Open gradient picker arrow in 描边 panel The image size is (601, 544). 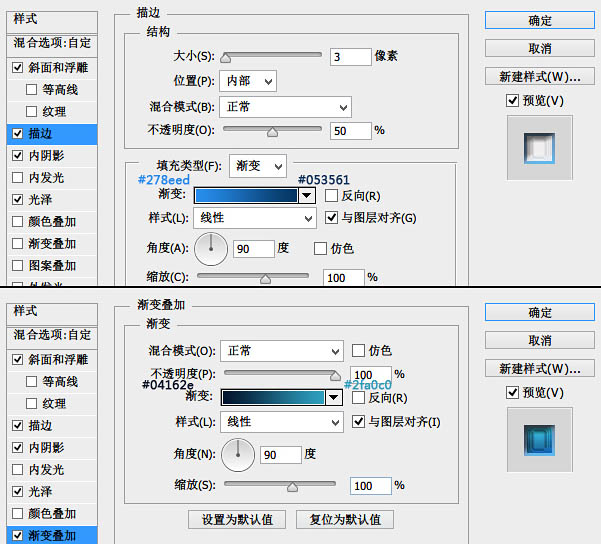point(306,196)
